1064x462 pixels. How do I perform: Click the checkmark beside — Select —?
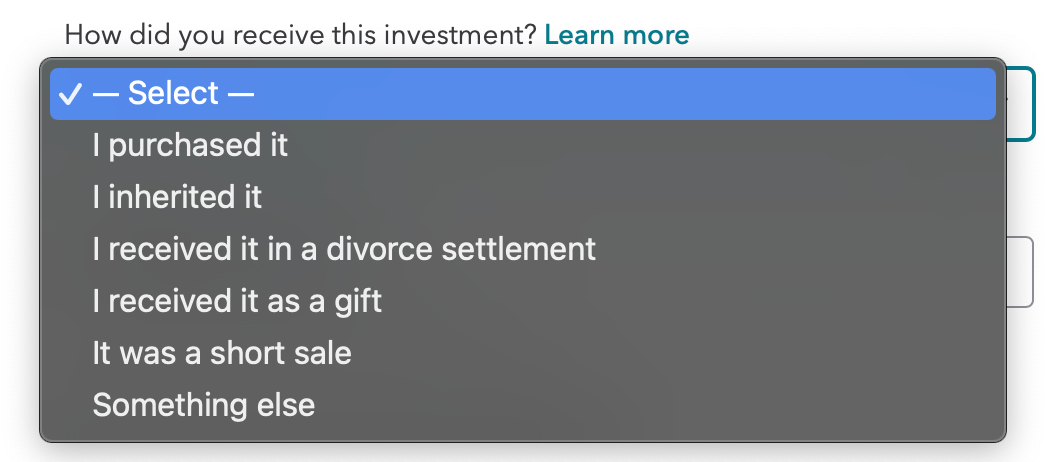[70, 94]
